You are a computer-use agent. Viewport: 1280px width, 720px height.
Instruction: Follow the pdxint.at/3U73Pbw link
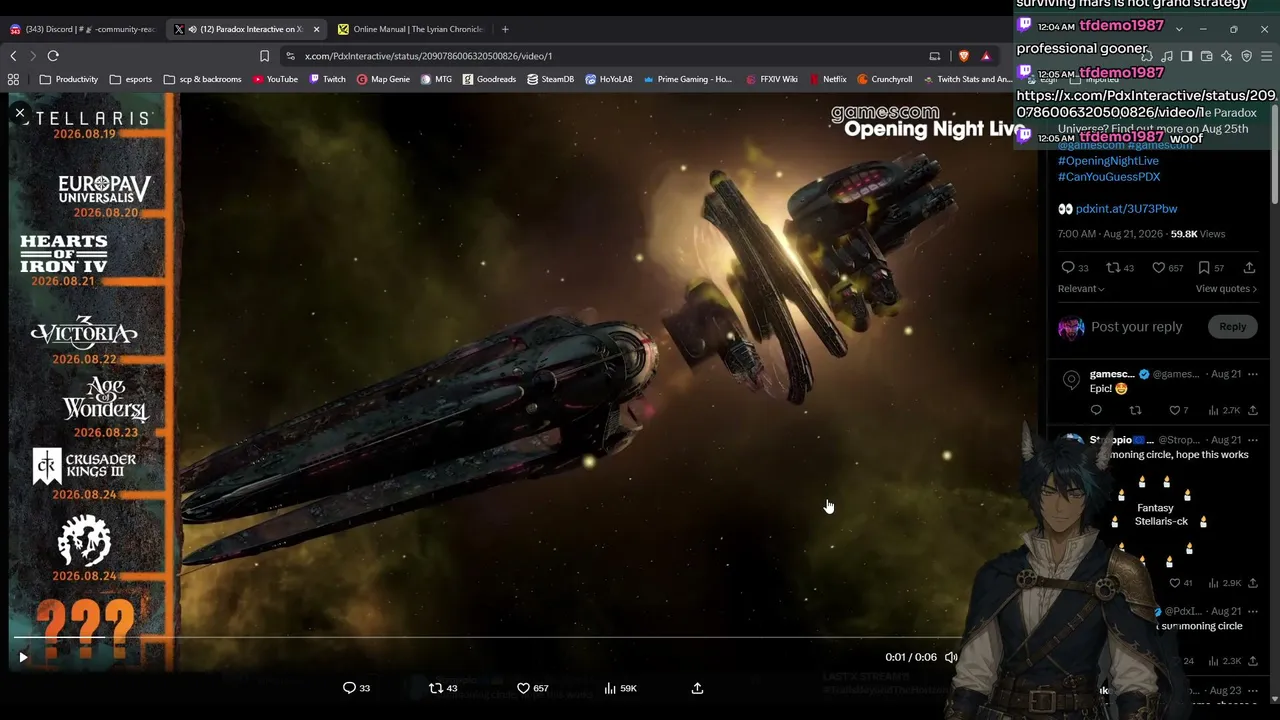[1126, 209]
